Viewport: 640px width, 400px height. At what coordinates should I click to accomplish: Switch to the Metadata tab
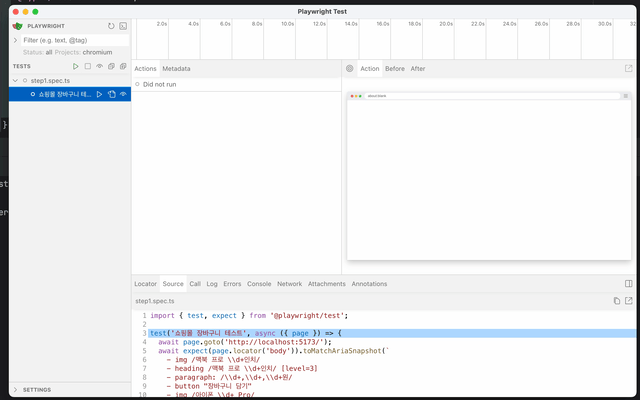click(x=176, y=69)
